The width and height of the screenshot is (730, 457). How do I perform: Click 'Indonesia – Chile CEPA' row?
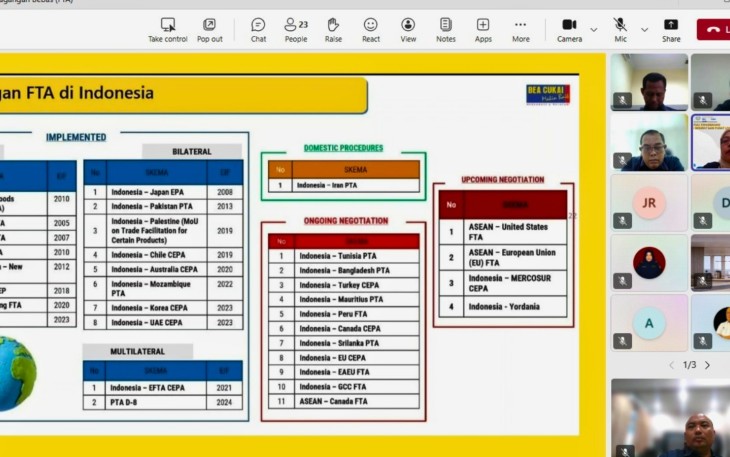click(163, 255)
